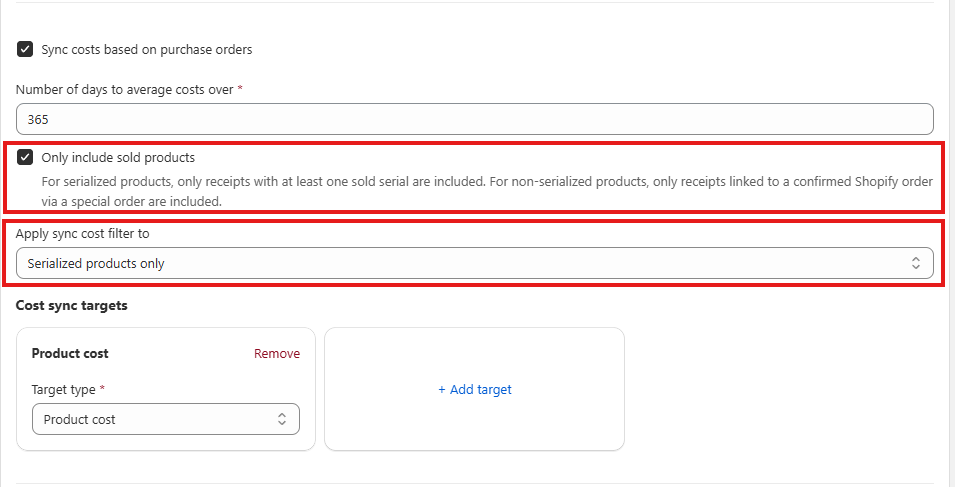This screenshot has width=955, height=487.
Task: Click the chevron arrows icon on the Target type select
Action: 282,419
